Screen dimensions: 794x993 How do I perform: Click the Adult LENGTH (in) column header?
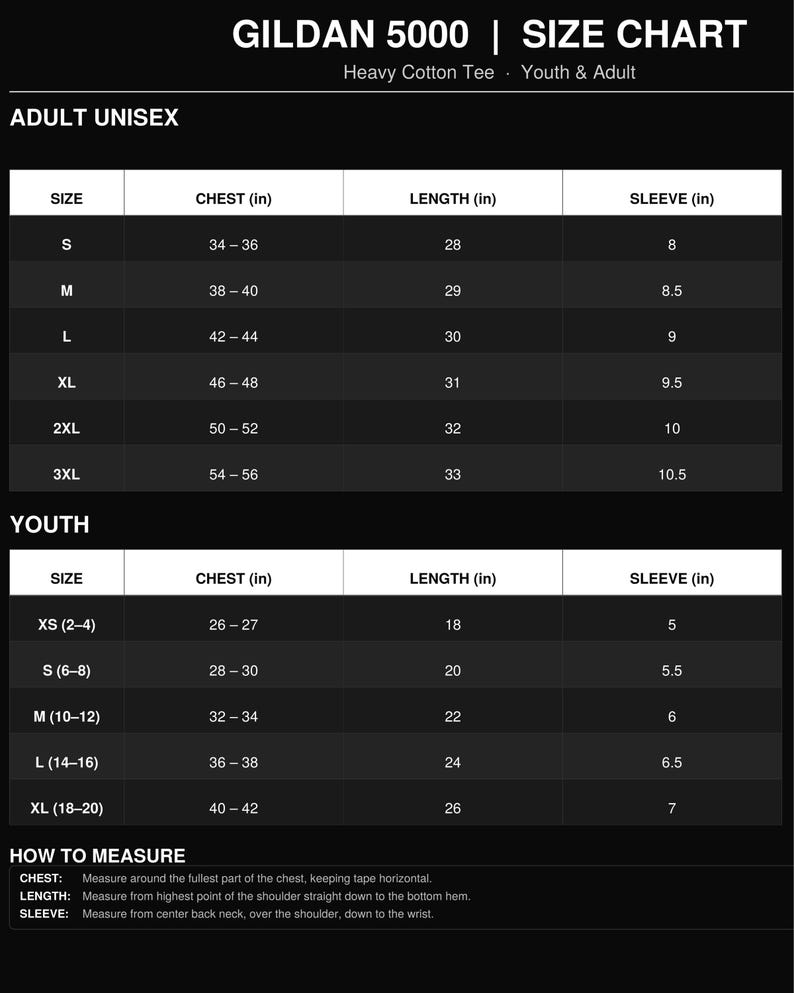(x=453, y=199)
